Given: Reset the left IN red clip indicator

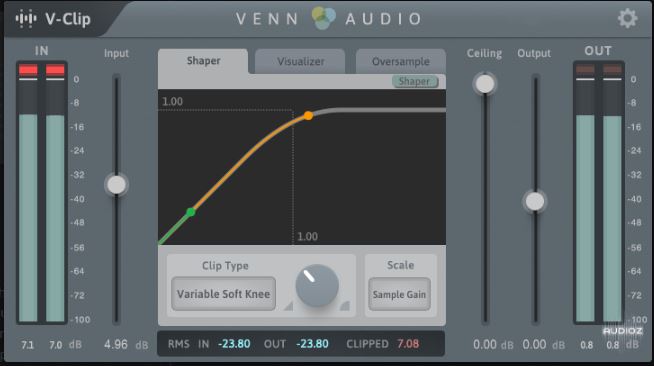Looking at the screenshot, I should (x=28, y=70).
